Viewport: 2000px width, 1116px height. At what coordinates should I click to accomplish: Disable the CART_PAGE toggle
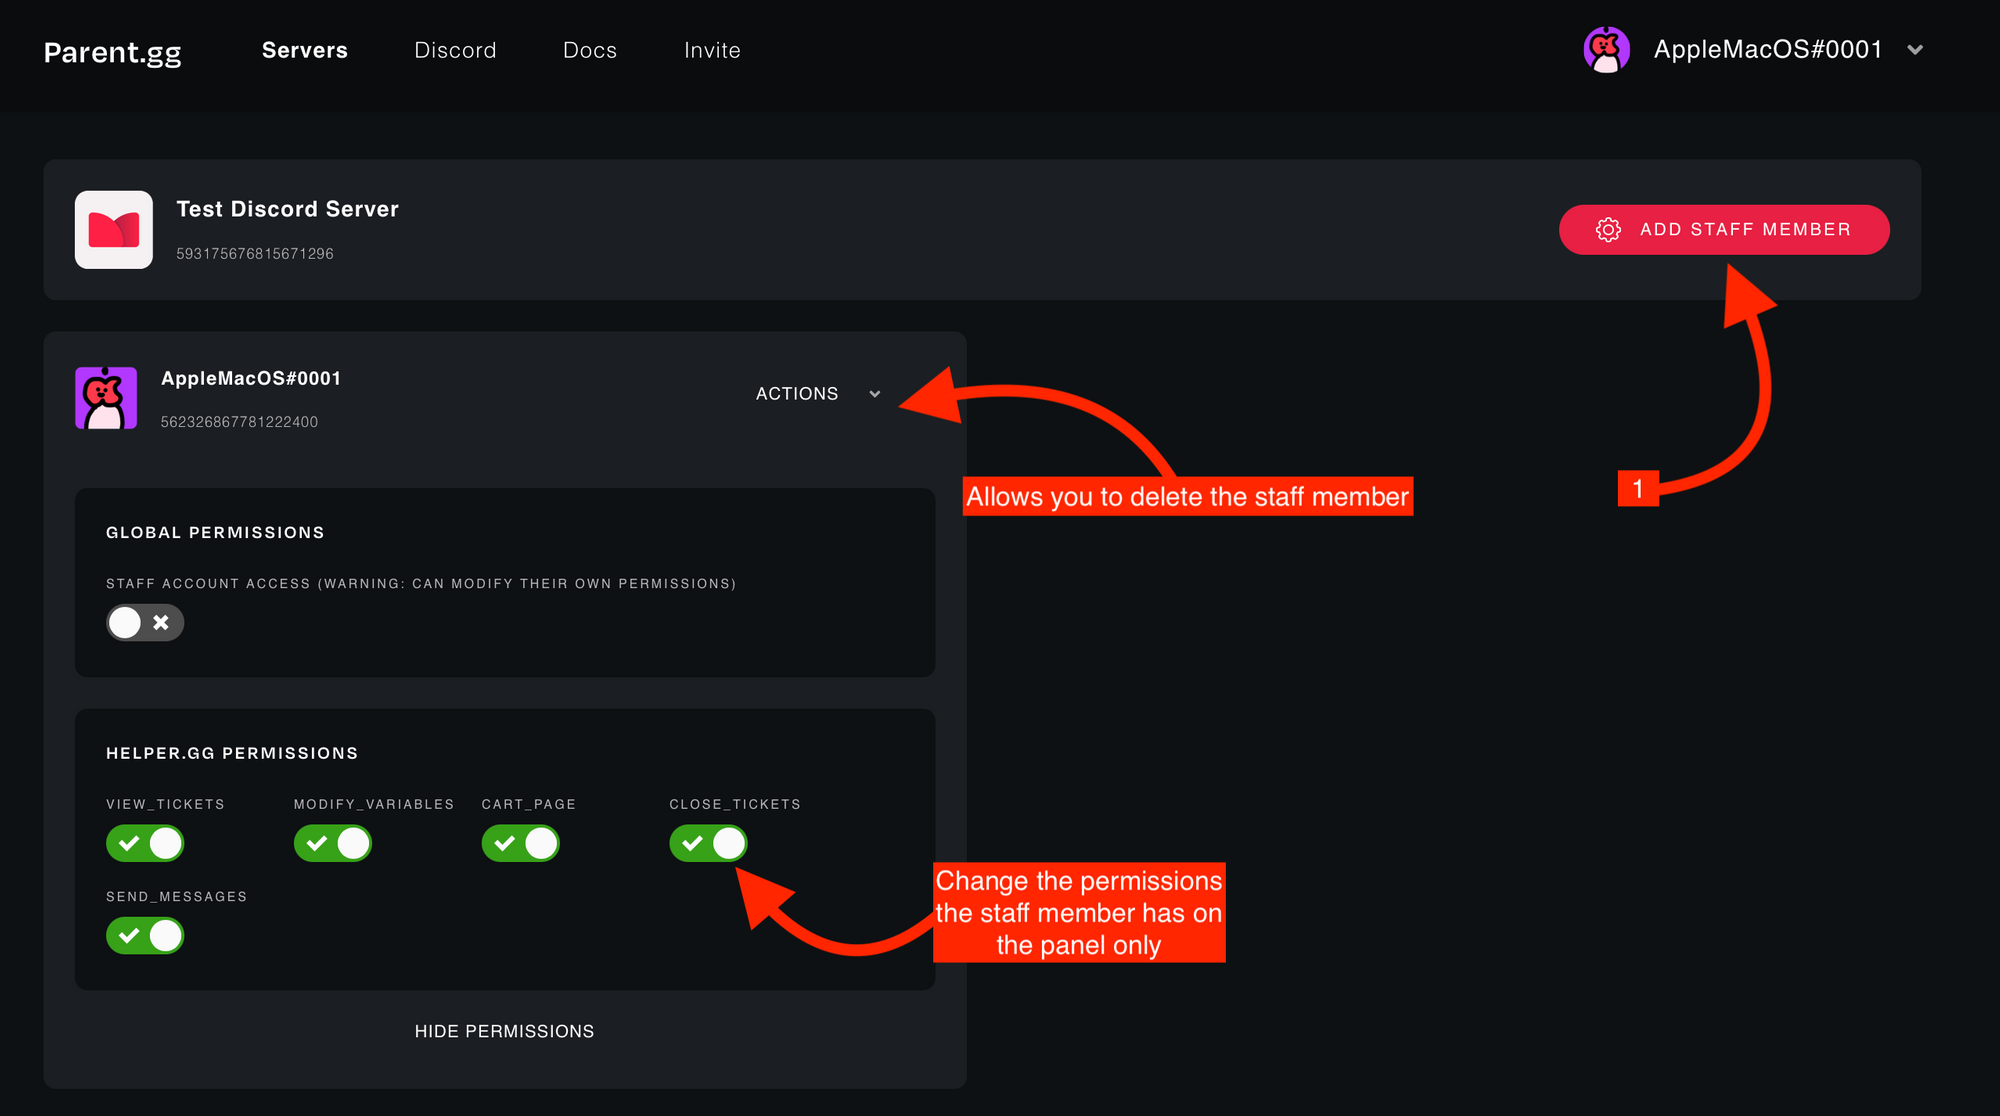tap(520, 844)
